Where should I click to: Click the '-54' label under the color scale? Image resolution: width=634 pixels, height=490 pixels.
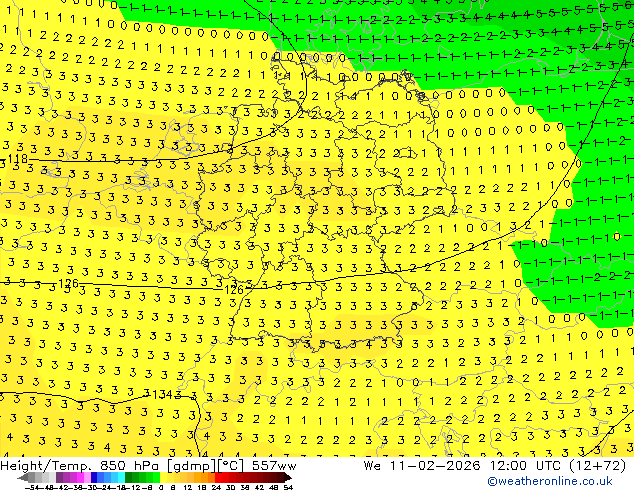pyautogui.click(x=32, y=487)
